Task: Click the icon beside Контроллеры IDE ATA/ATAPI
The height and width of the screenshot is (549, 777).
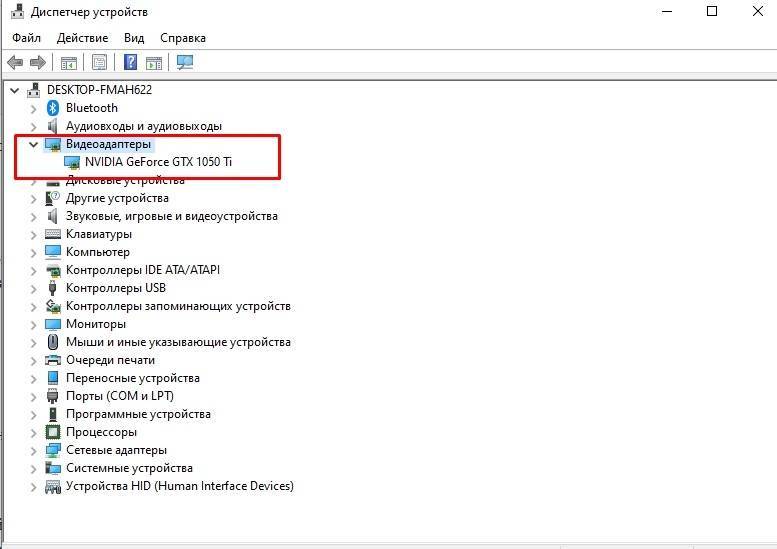Action: click(x=53, y=271)
